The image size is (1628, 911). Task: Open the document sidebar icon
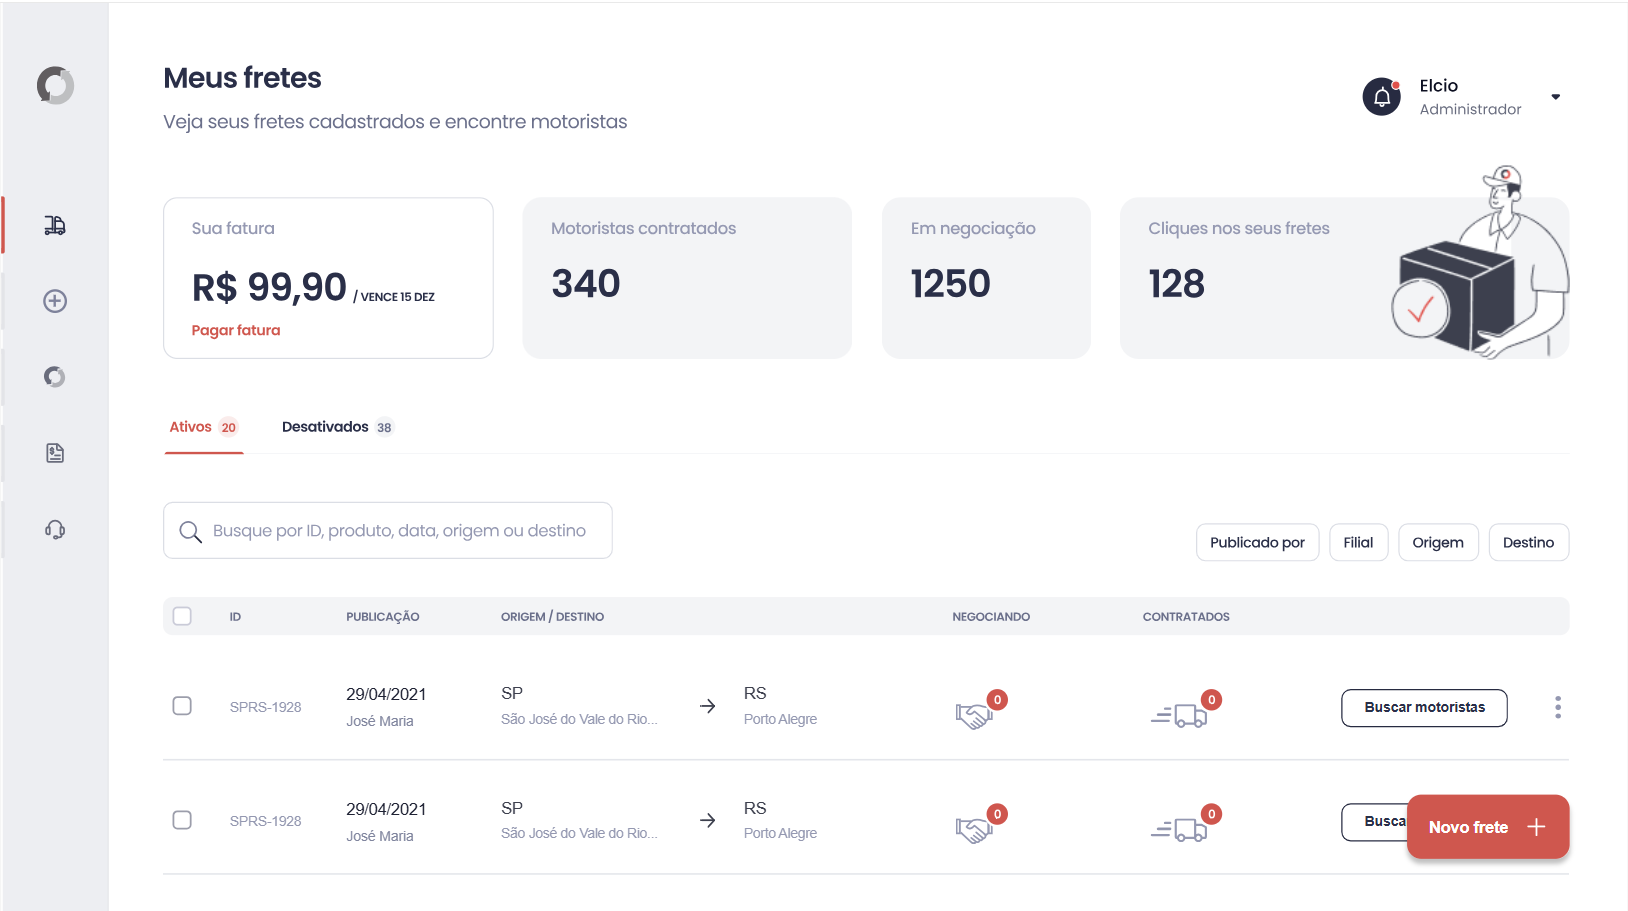[x=55, y=453]
